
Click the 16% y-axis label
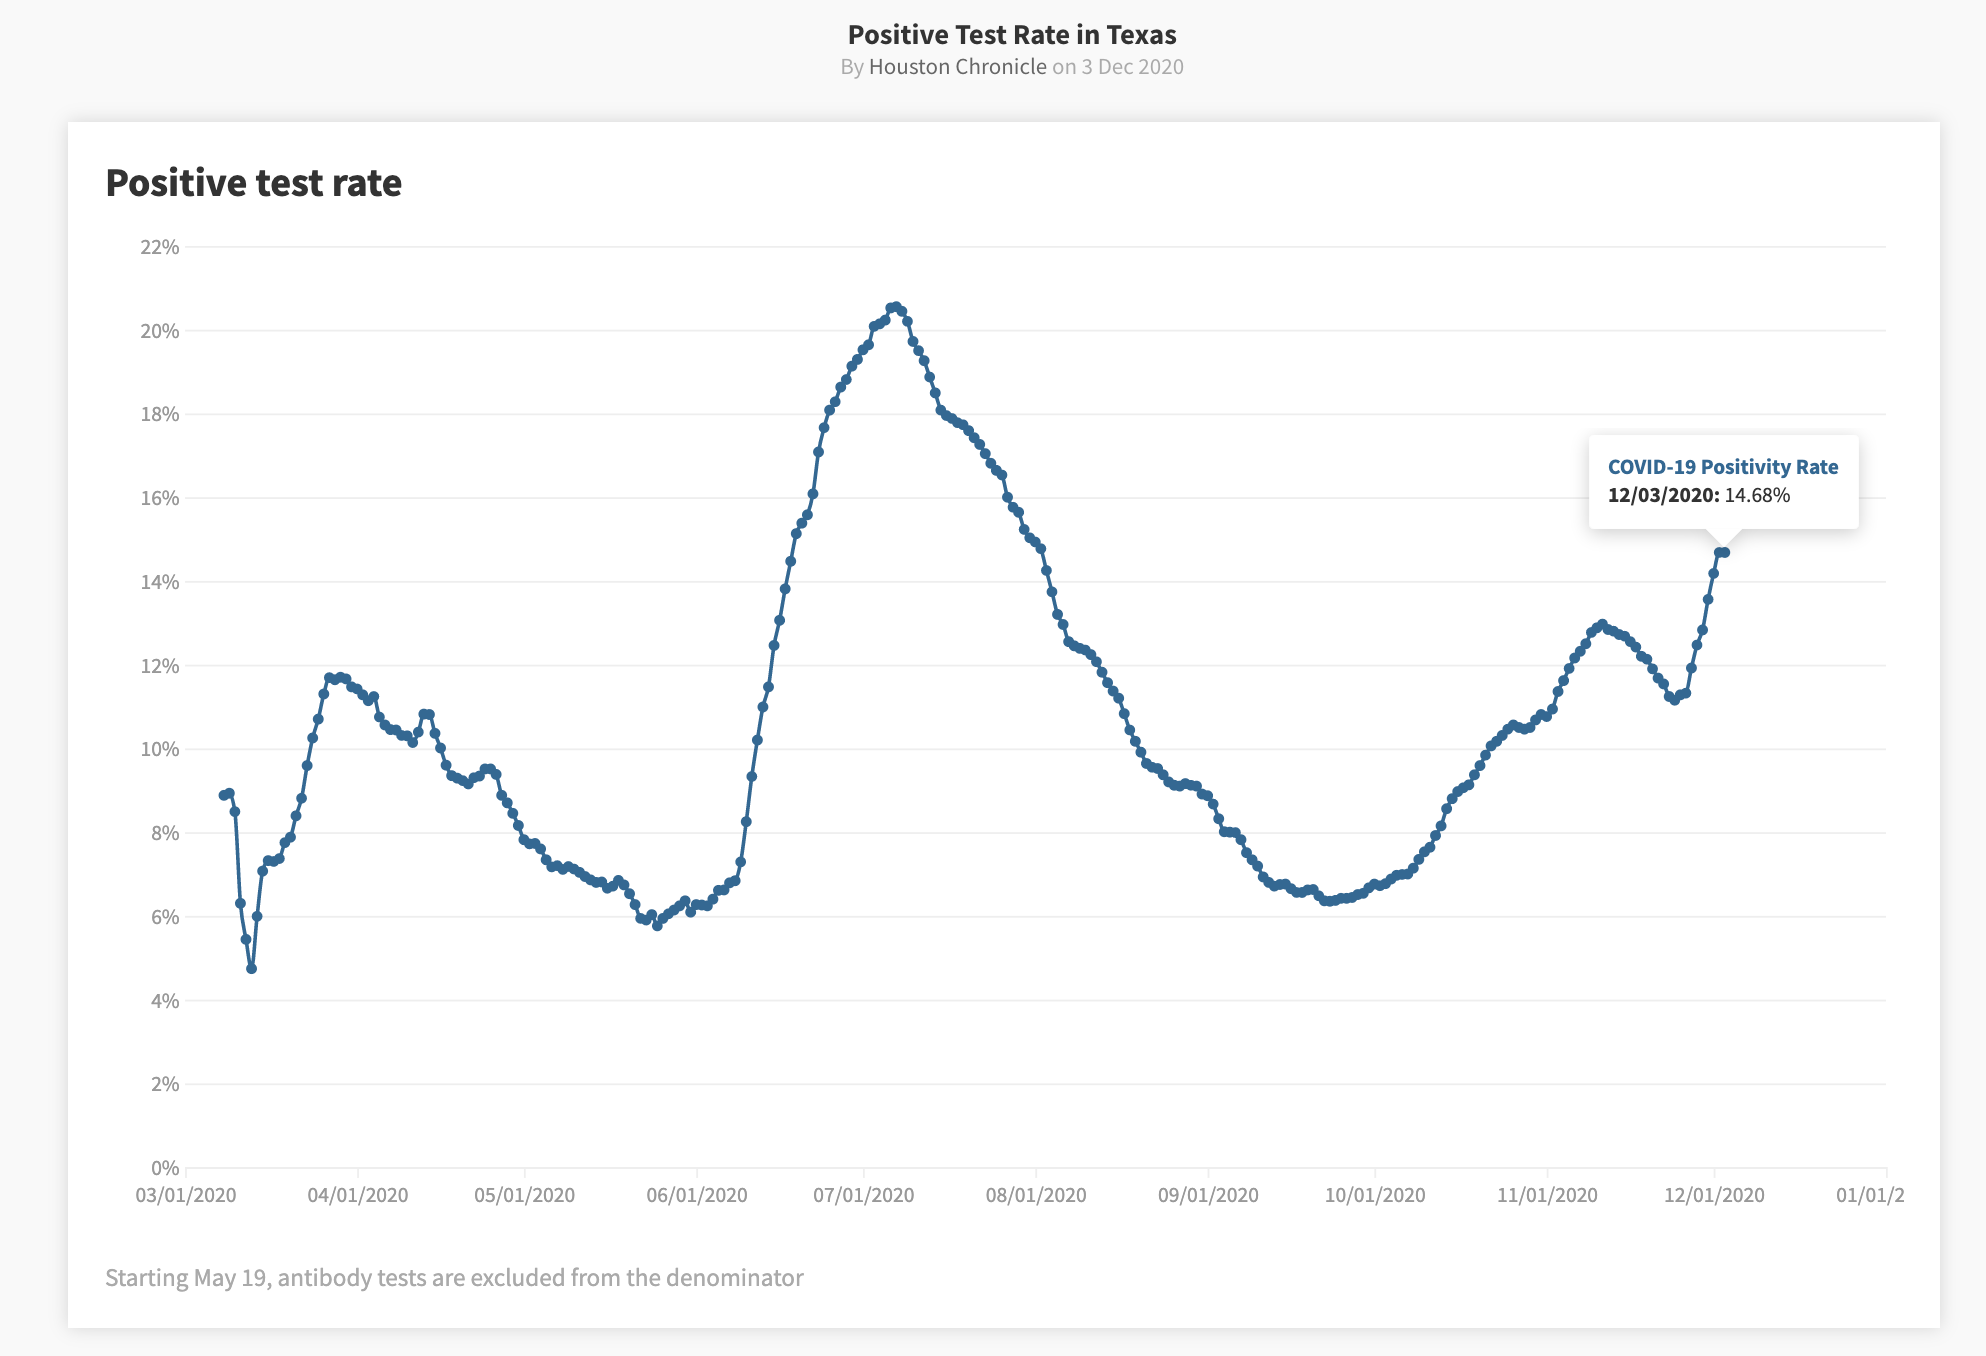pyautogui.click(x=160, y=498)
